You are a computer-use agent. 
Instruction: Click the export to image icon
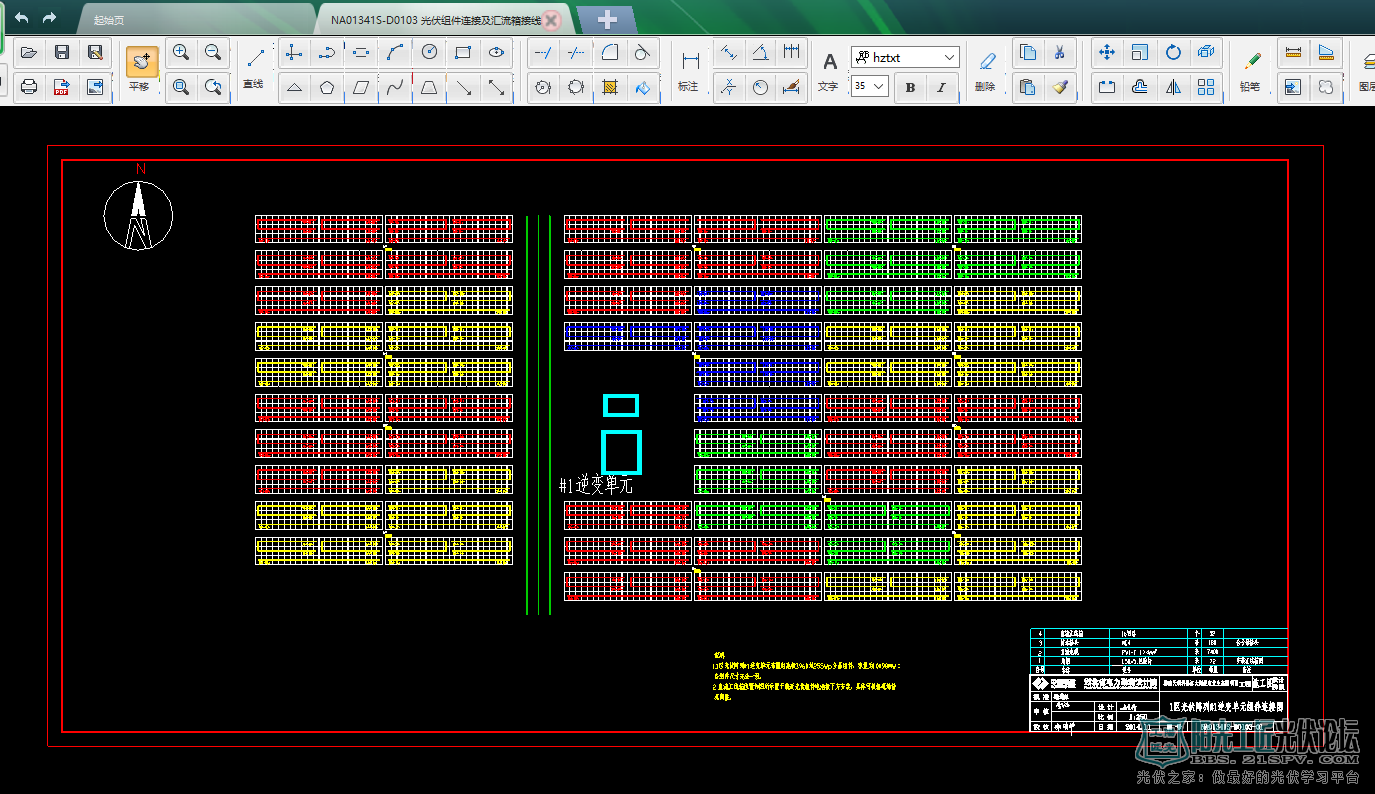(95, 87)
